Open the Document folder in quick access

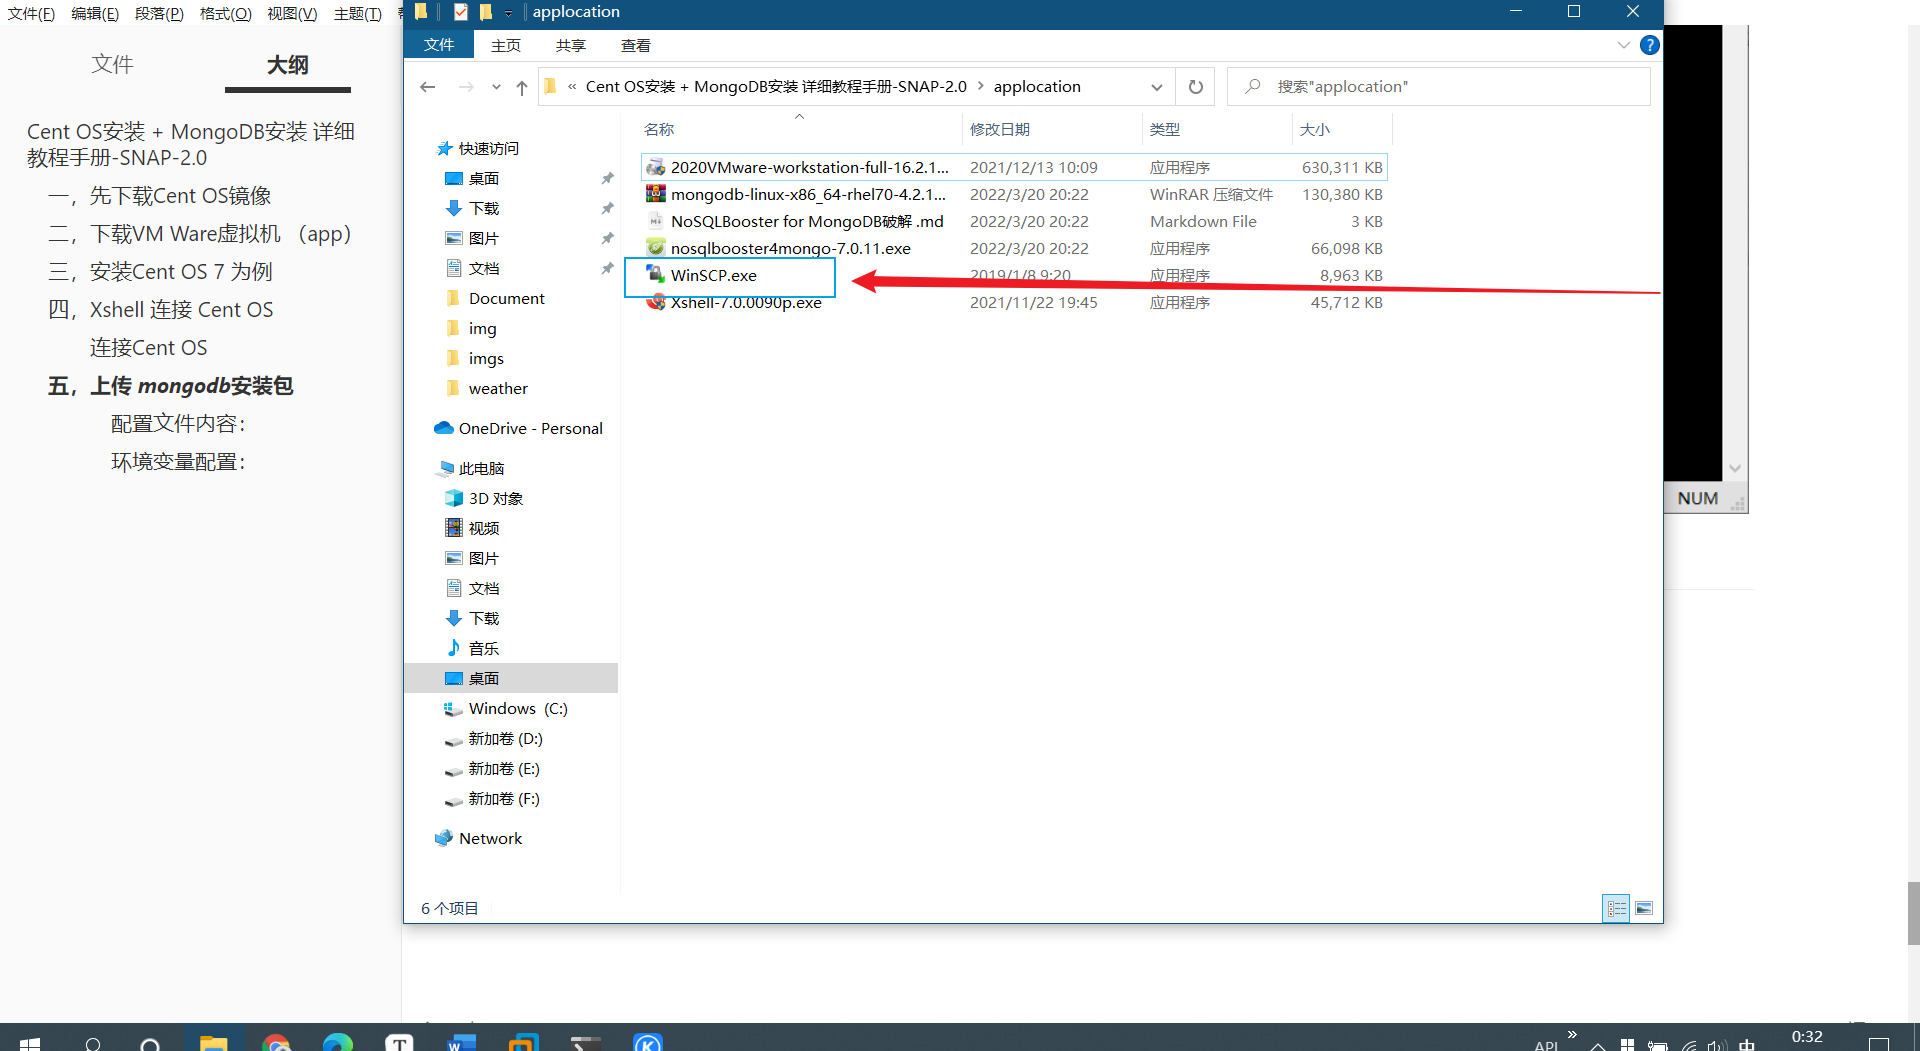pos(496,298)
